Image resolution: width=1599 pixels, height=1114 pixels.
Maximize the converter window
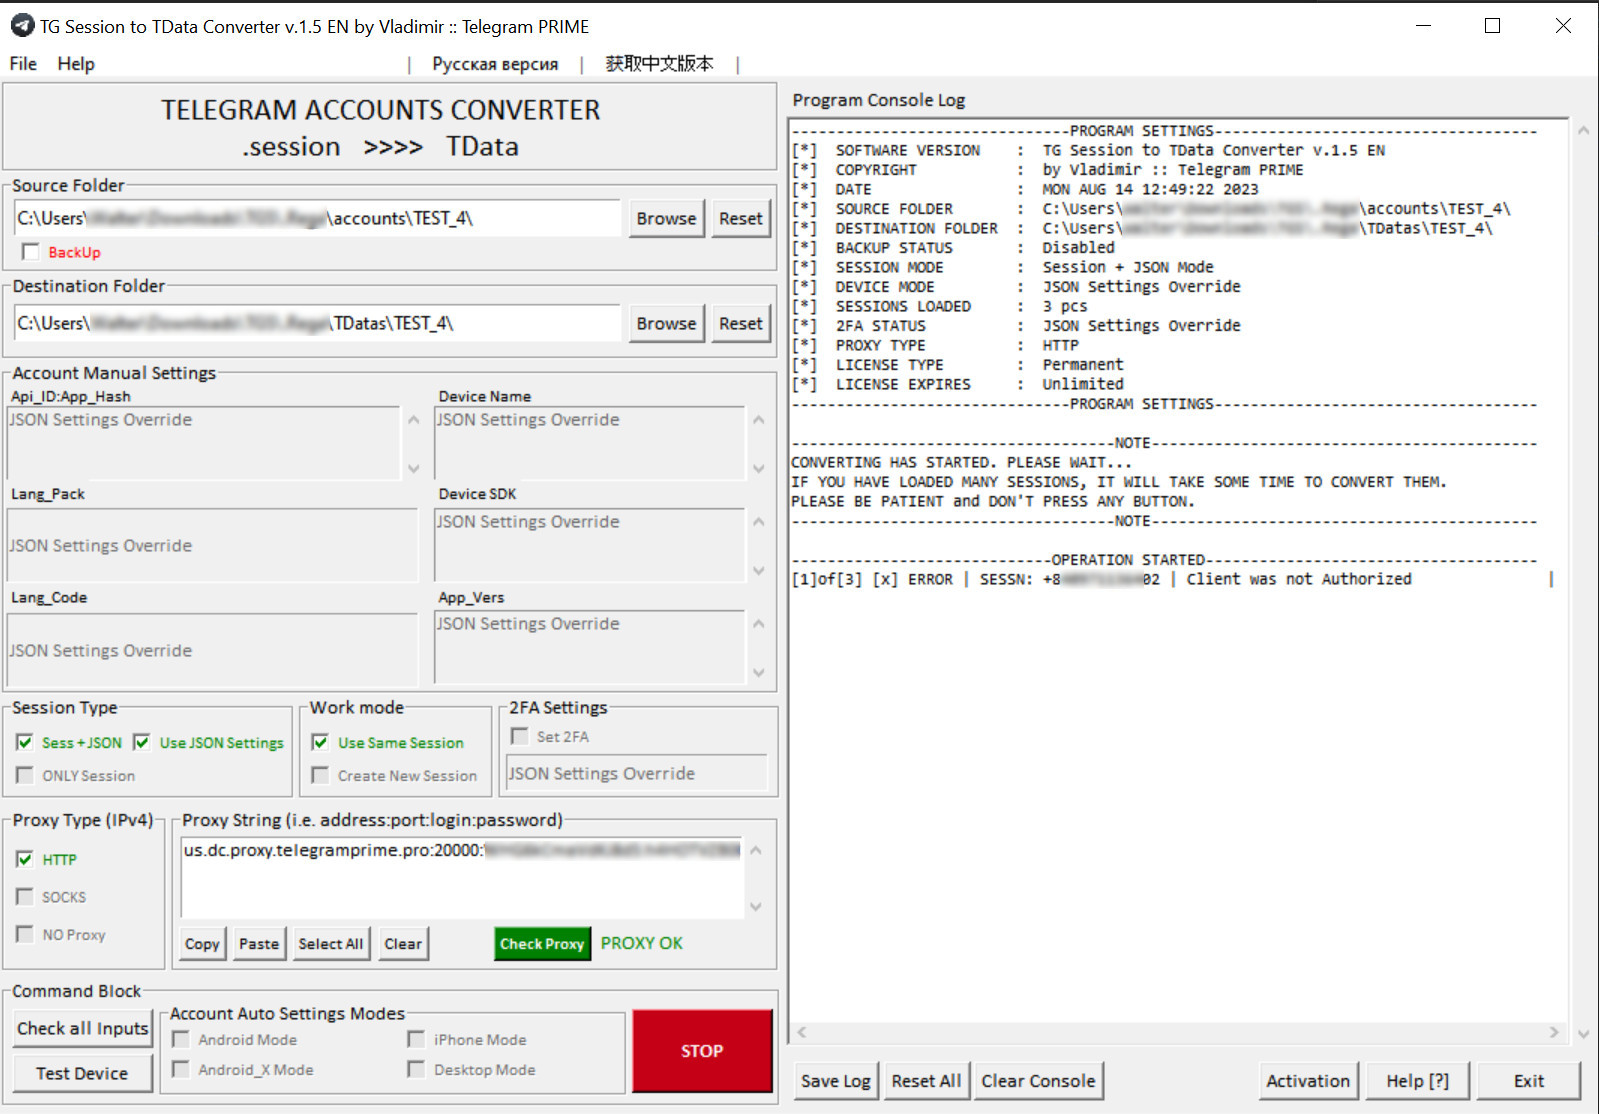click(x=1492, y=26)
